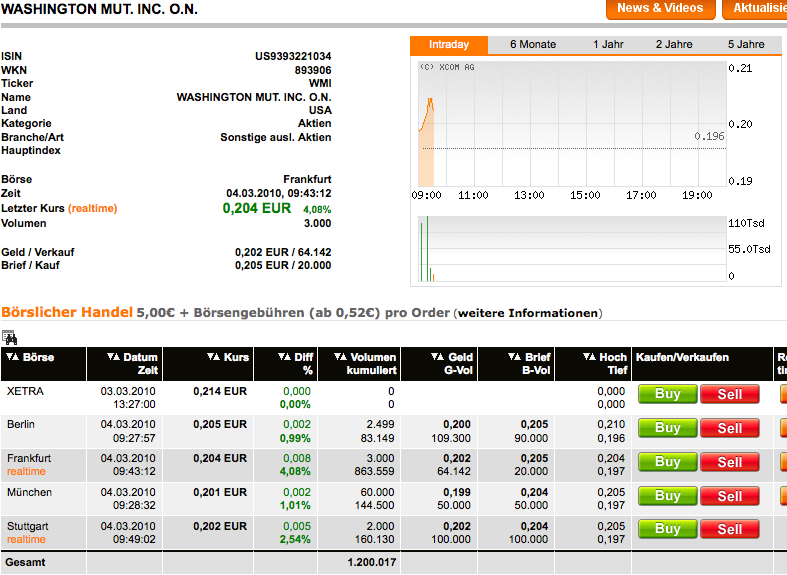Click Berlin price 0,205 EUR

pyautogui.click(x=220, y=424)
